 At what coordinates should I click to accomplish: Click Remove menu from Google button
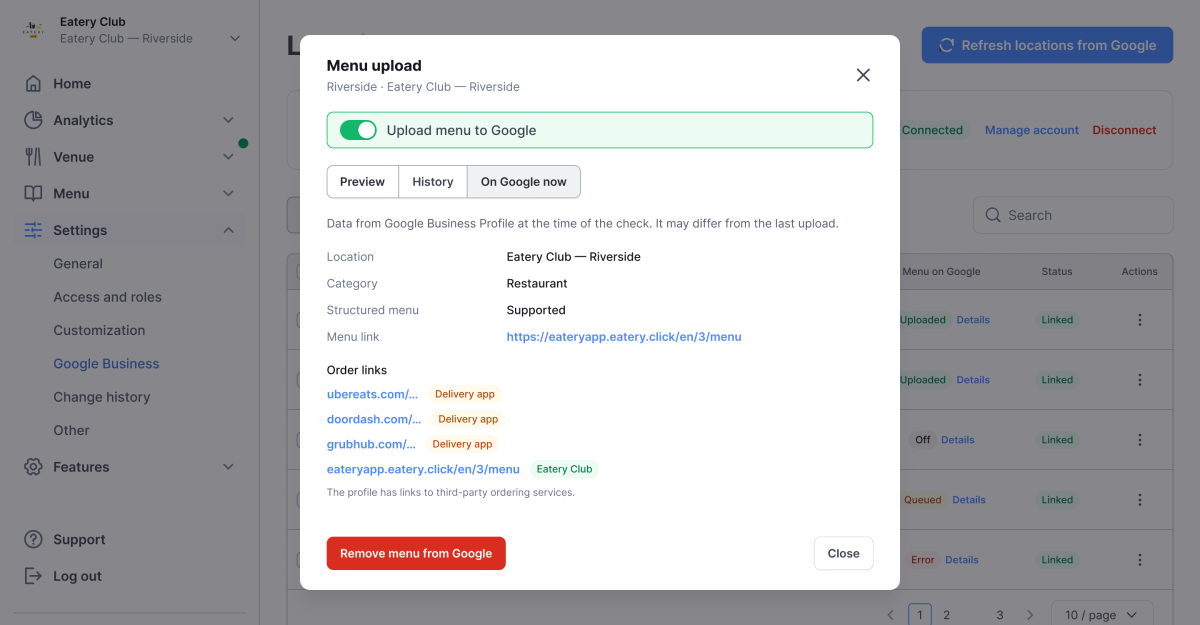416,553
